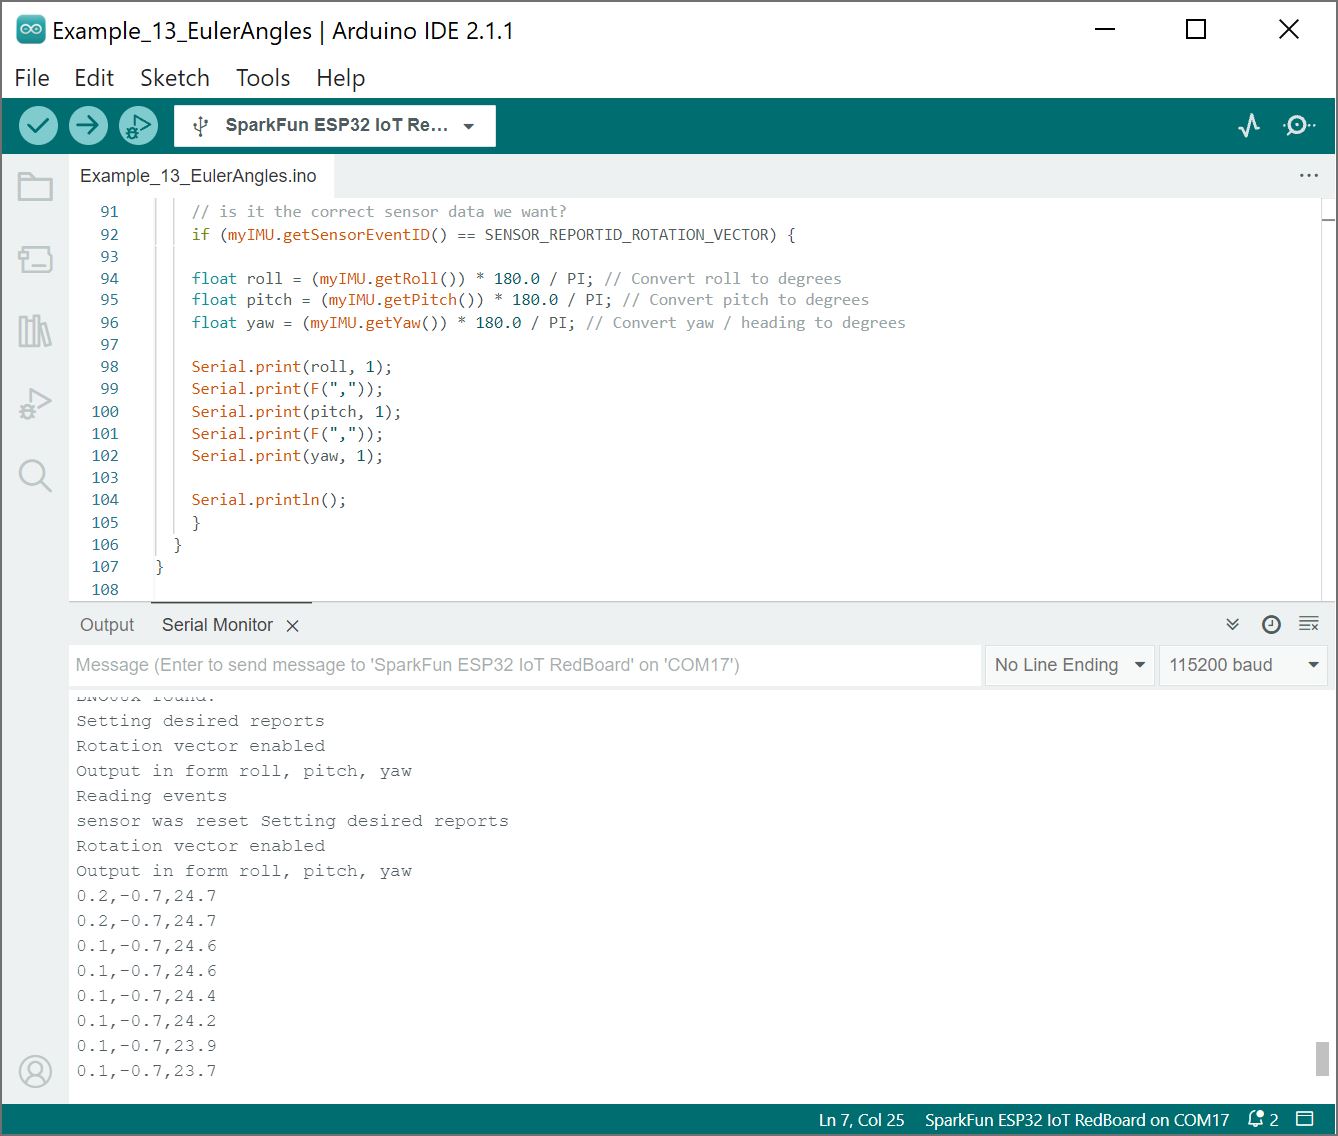Toggle timestamp display in Serial Monitor
Image resolution: width=1338 pixels, height=1136 pixels.
[1271, 624]
